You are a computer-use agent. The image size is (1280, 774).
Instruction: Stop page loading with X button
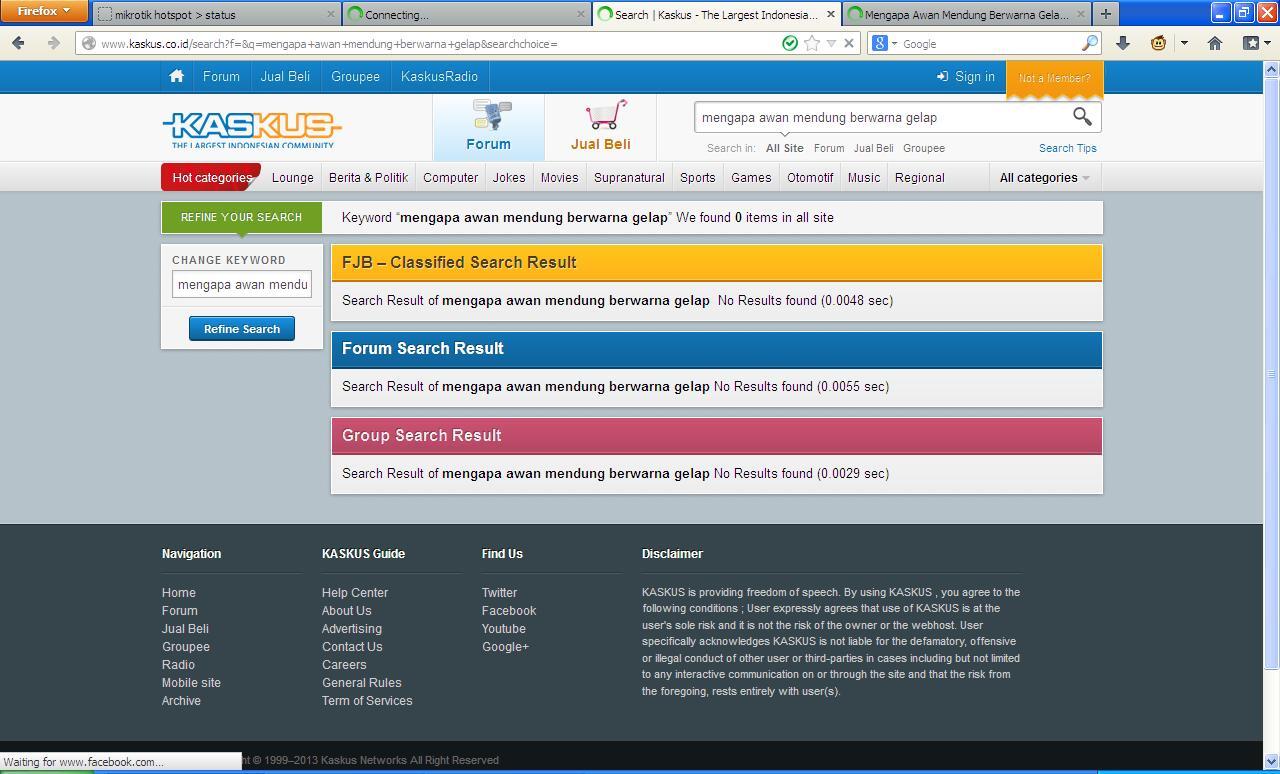click(x=849, y=43)
